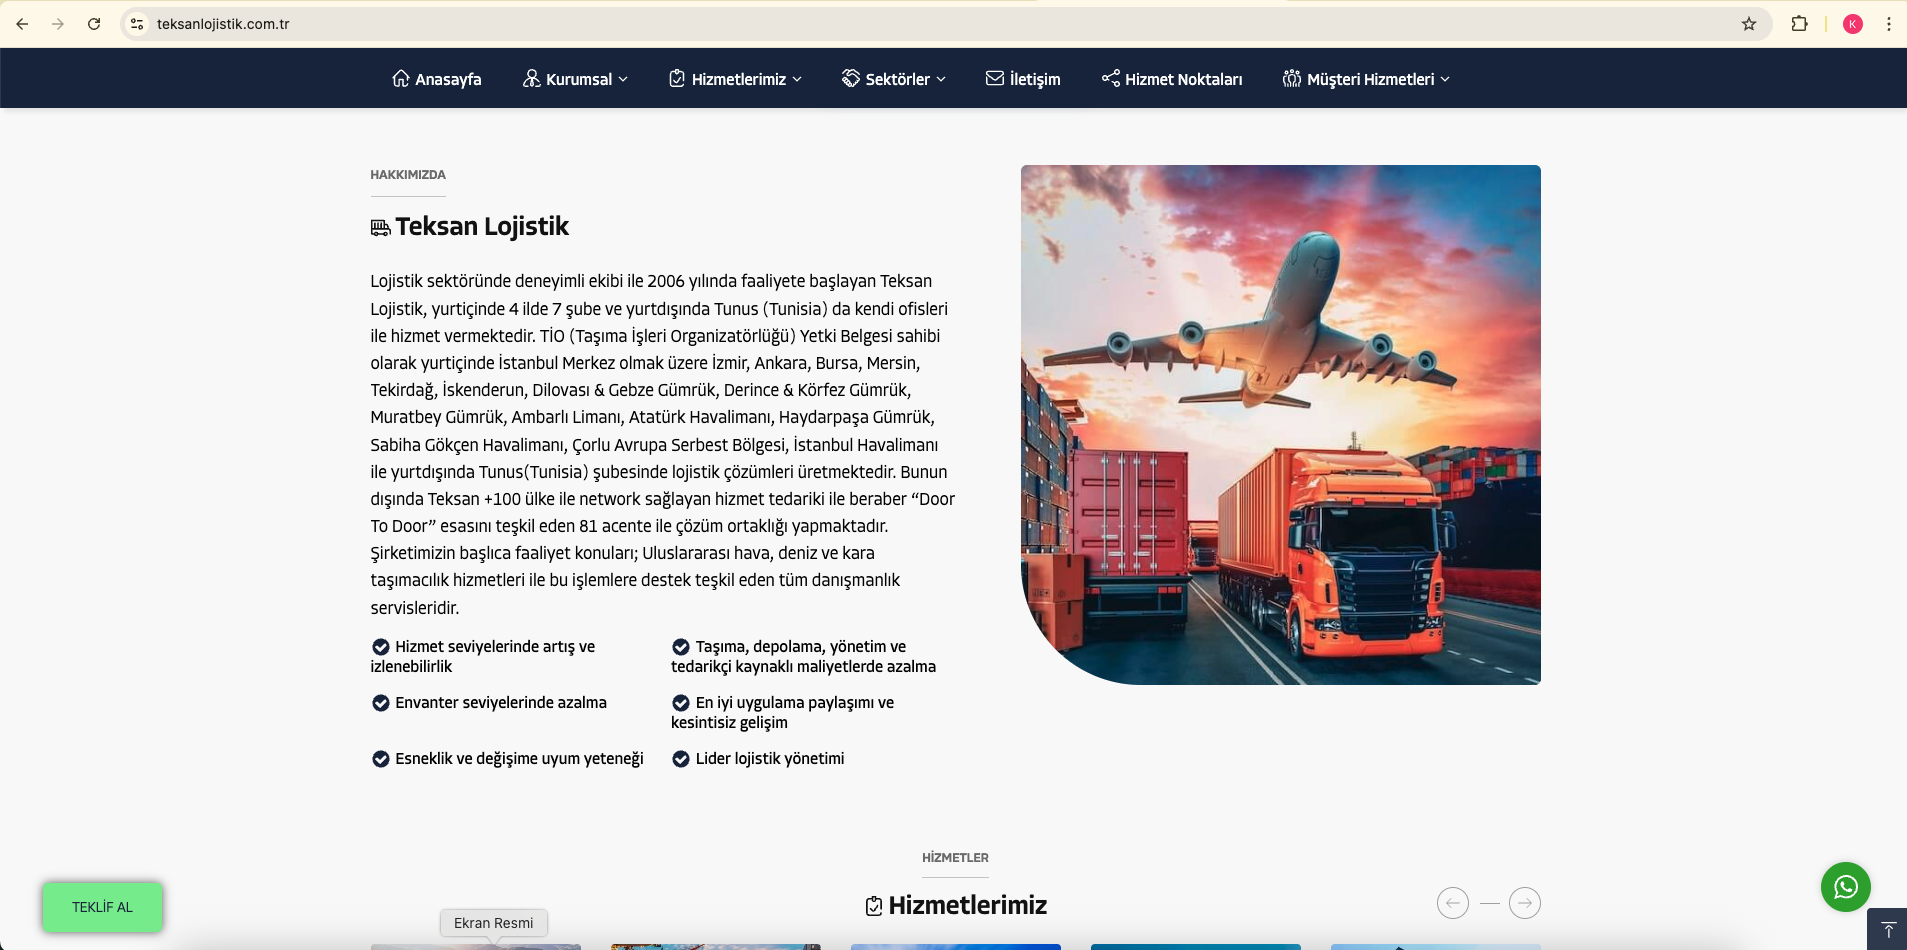Click the browser back arrow
The width and height of the screenshot is (1907, 950).
pyautogui.click(x=22, y=24)
